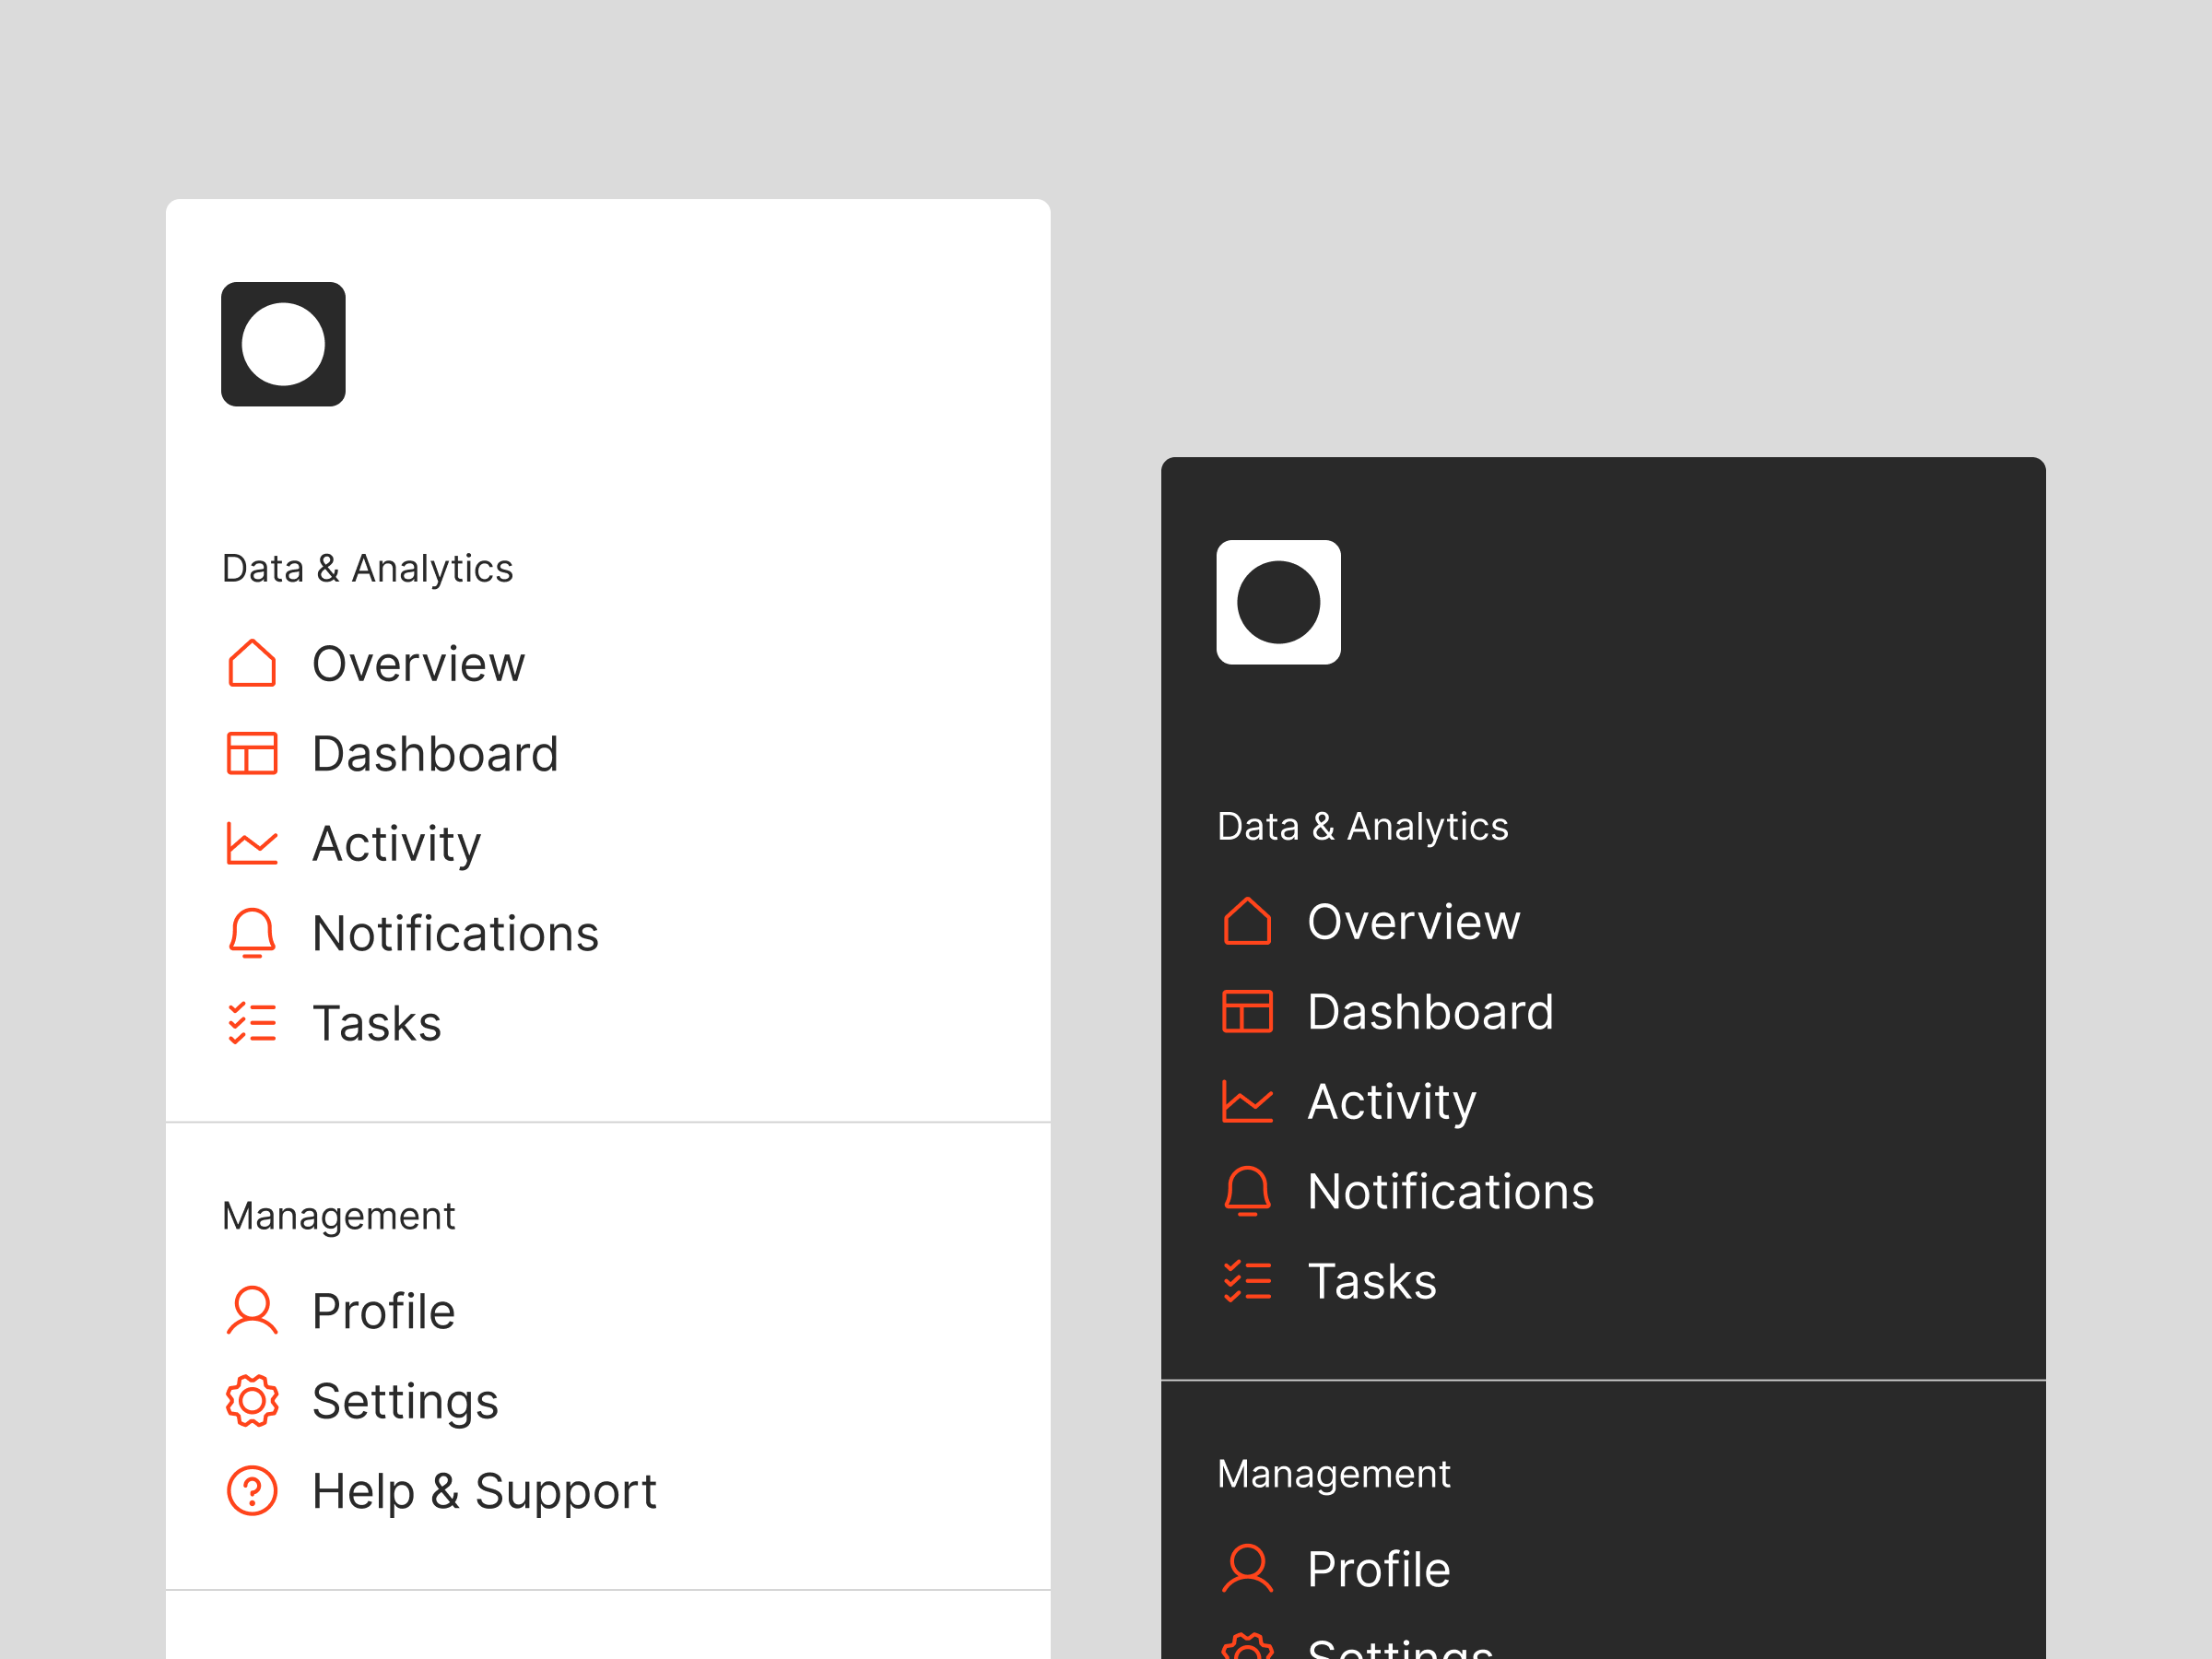Open Overview from the light sidebar

tap(418, 663)
